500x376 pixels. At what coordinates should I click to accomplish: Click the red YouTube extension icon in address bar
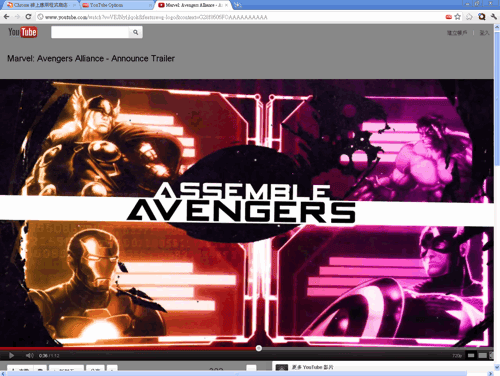(x=449, y=17)
